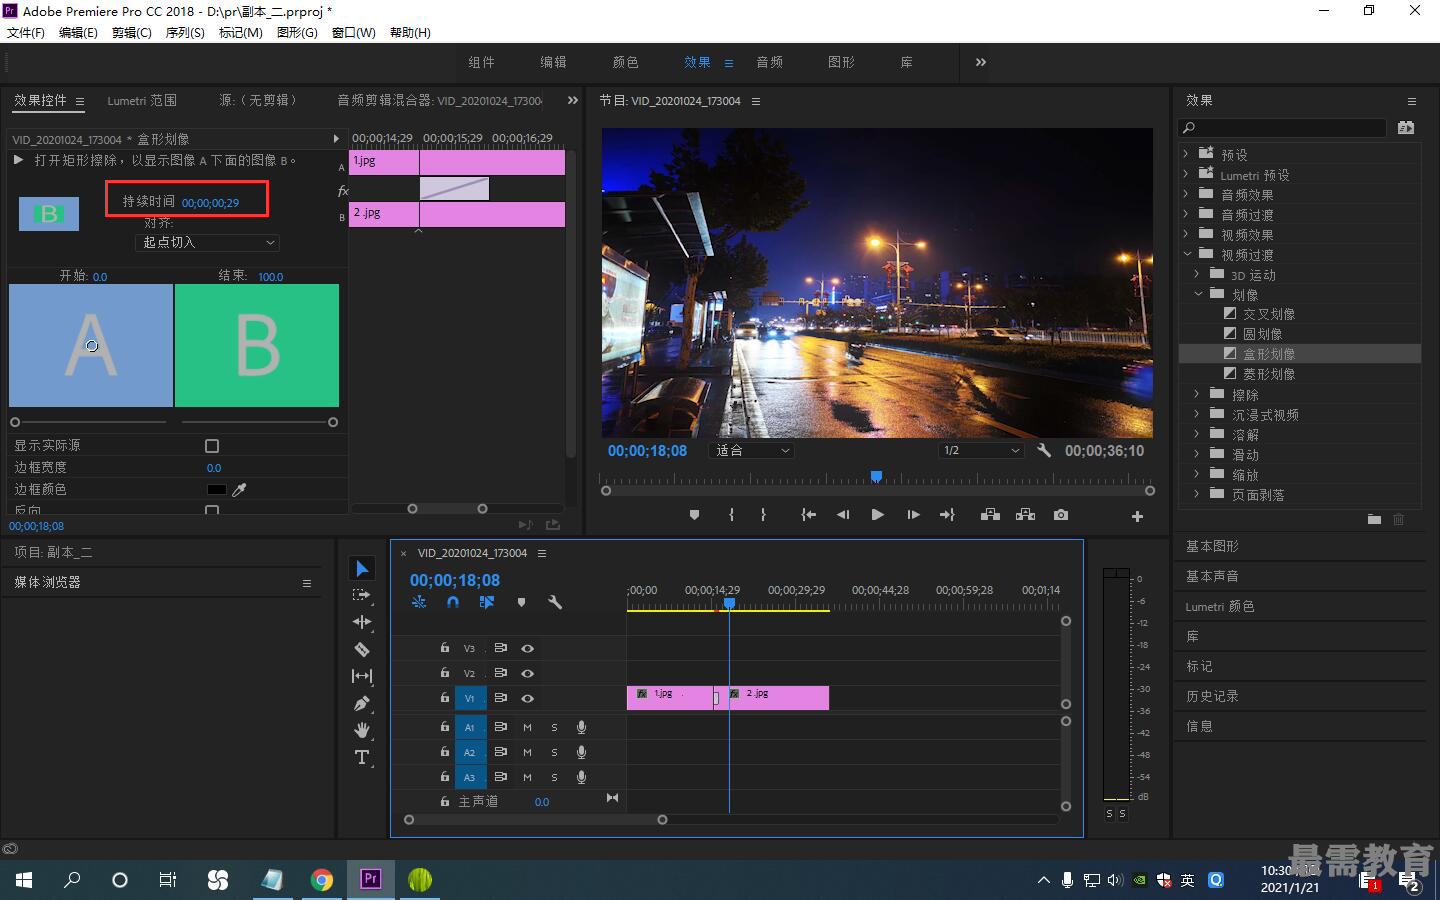Select the Track Select Forward tool
1440x900 pixels.
pos(362,595)
